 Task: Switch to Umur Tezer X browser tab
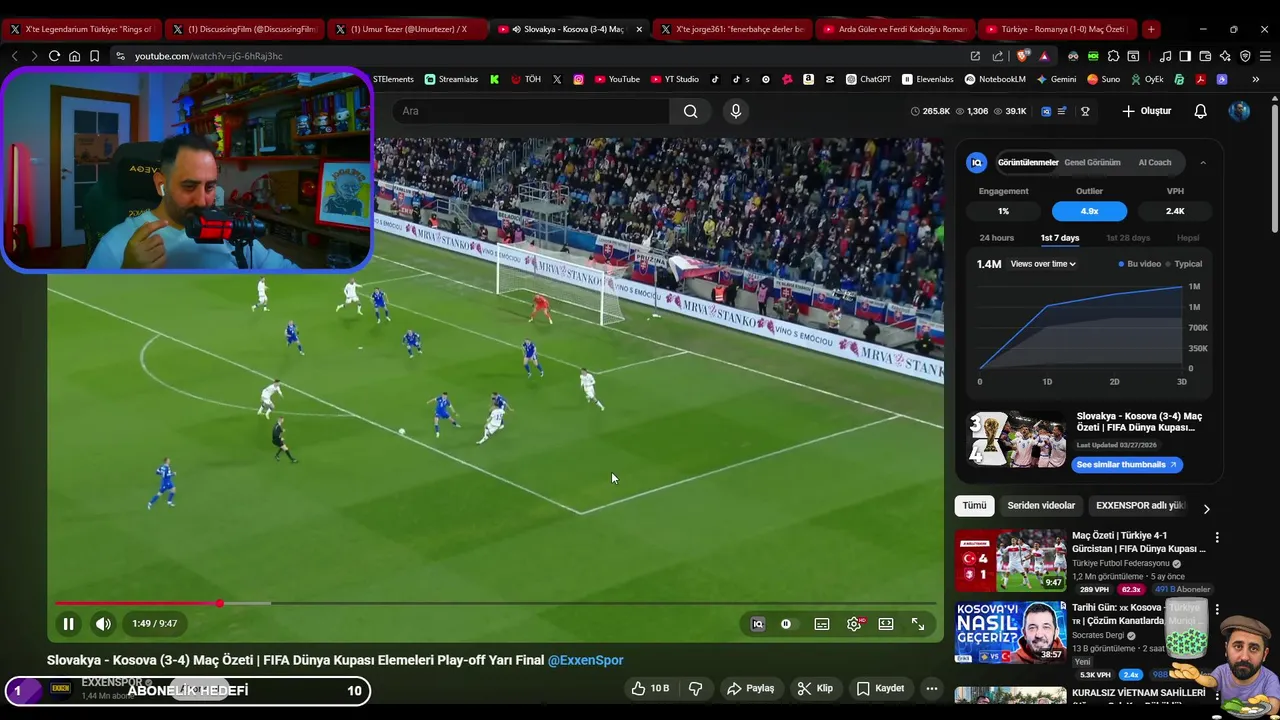click(407, 29)
